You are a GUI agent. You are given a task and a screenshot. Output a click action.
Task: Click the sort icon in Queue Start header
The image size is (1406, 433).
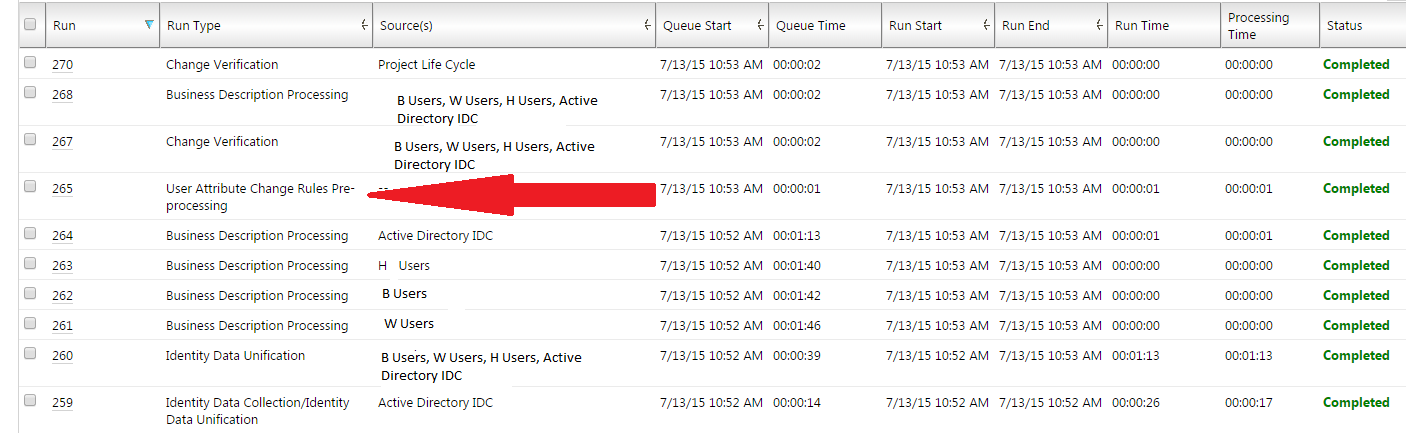coord(760,26)
